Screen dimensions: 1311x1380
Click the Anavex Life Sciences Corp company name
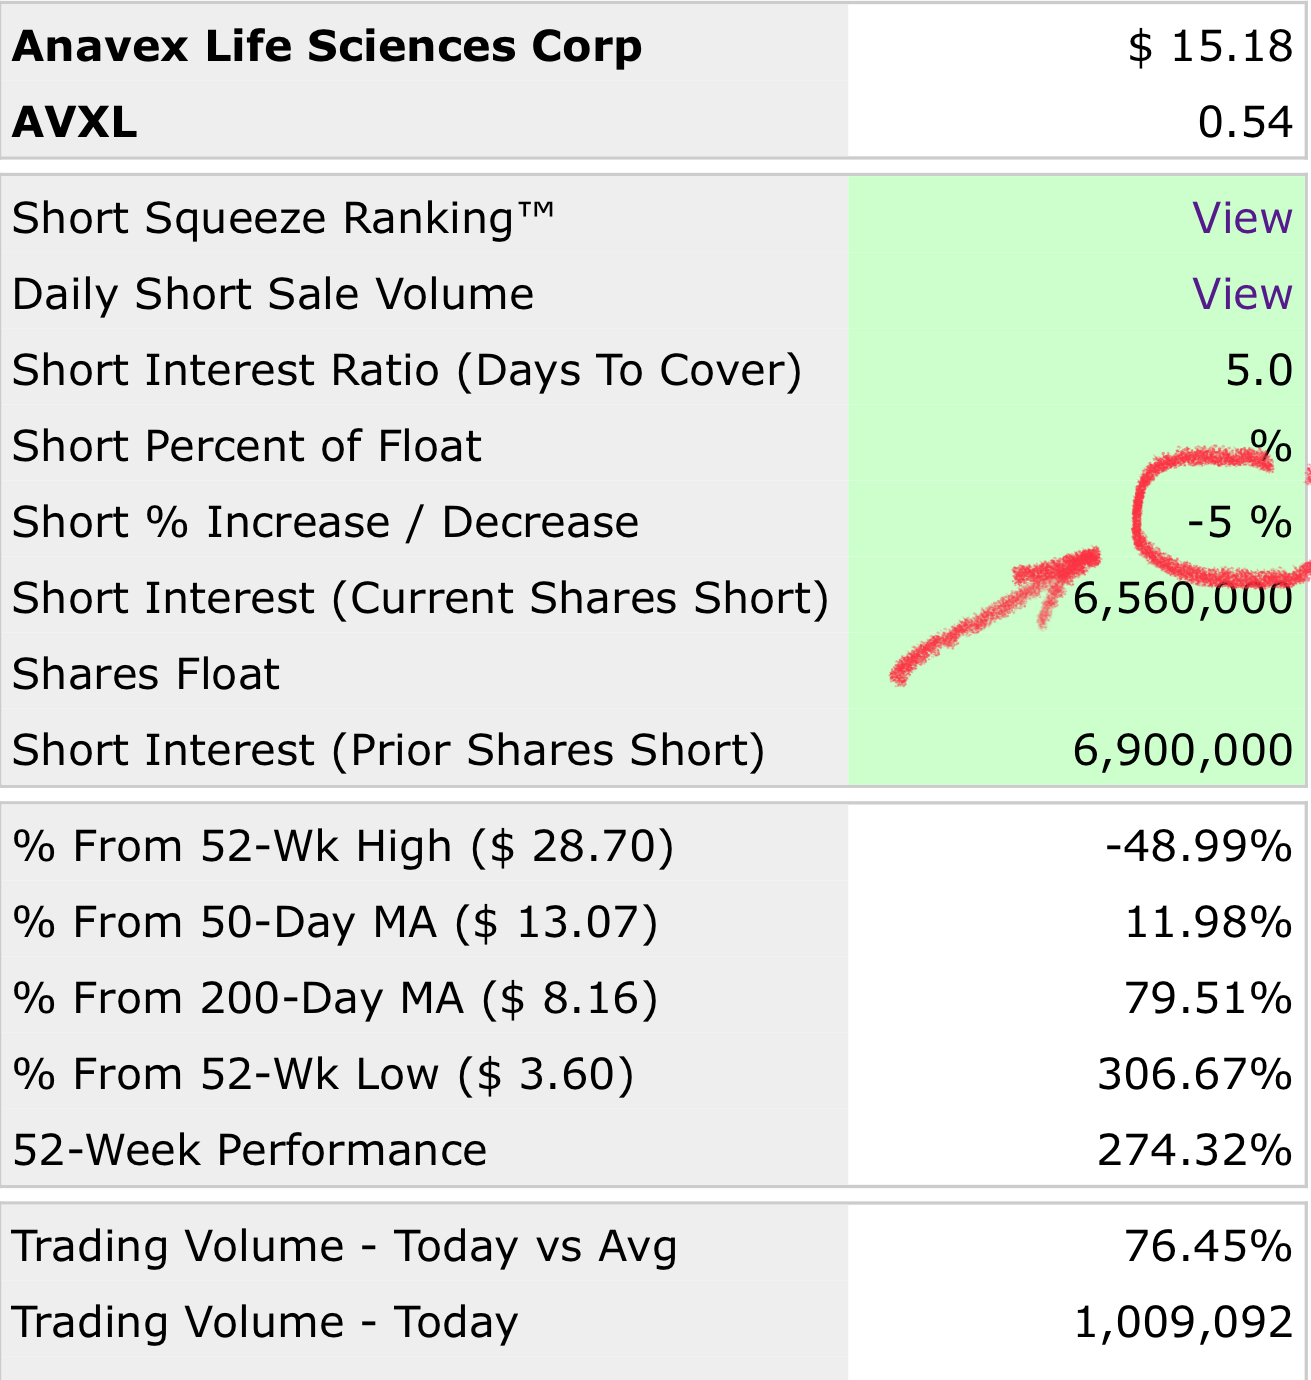point(327,47)
